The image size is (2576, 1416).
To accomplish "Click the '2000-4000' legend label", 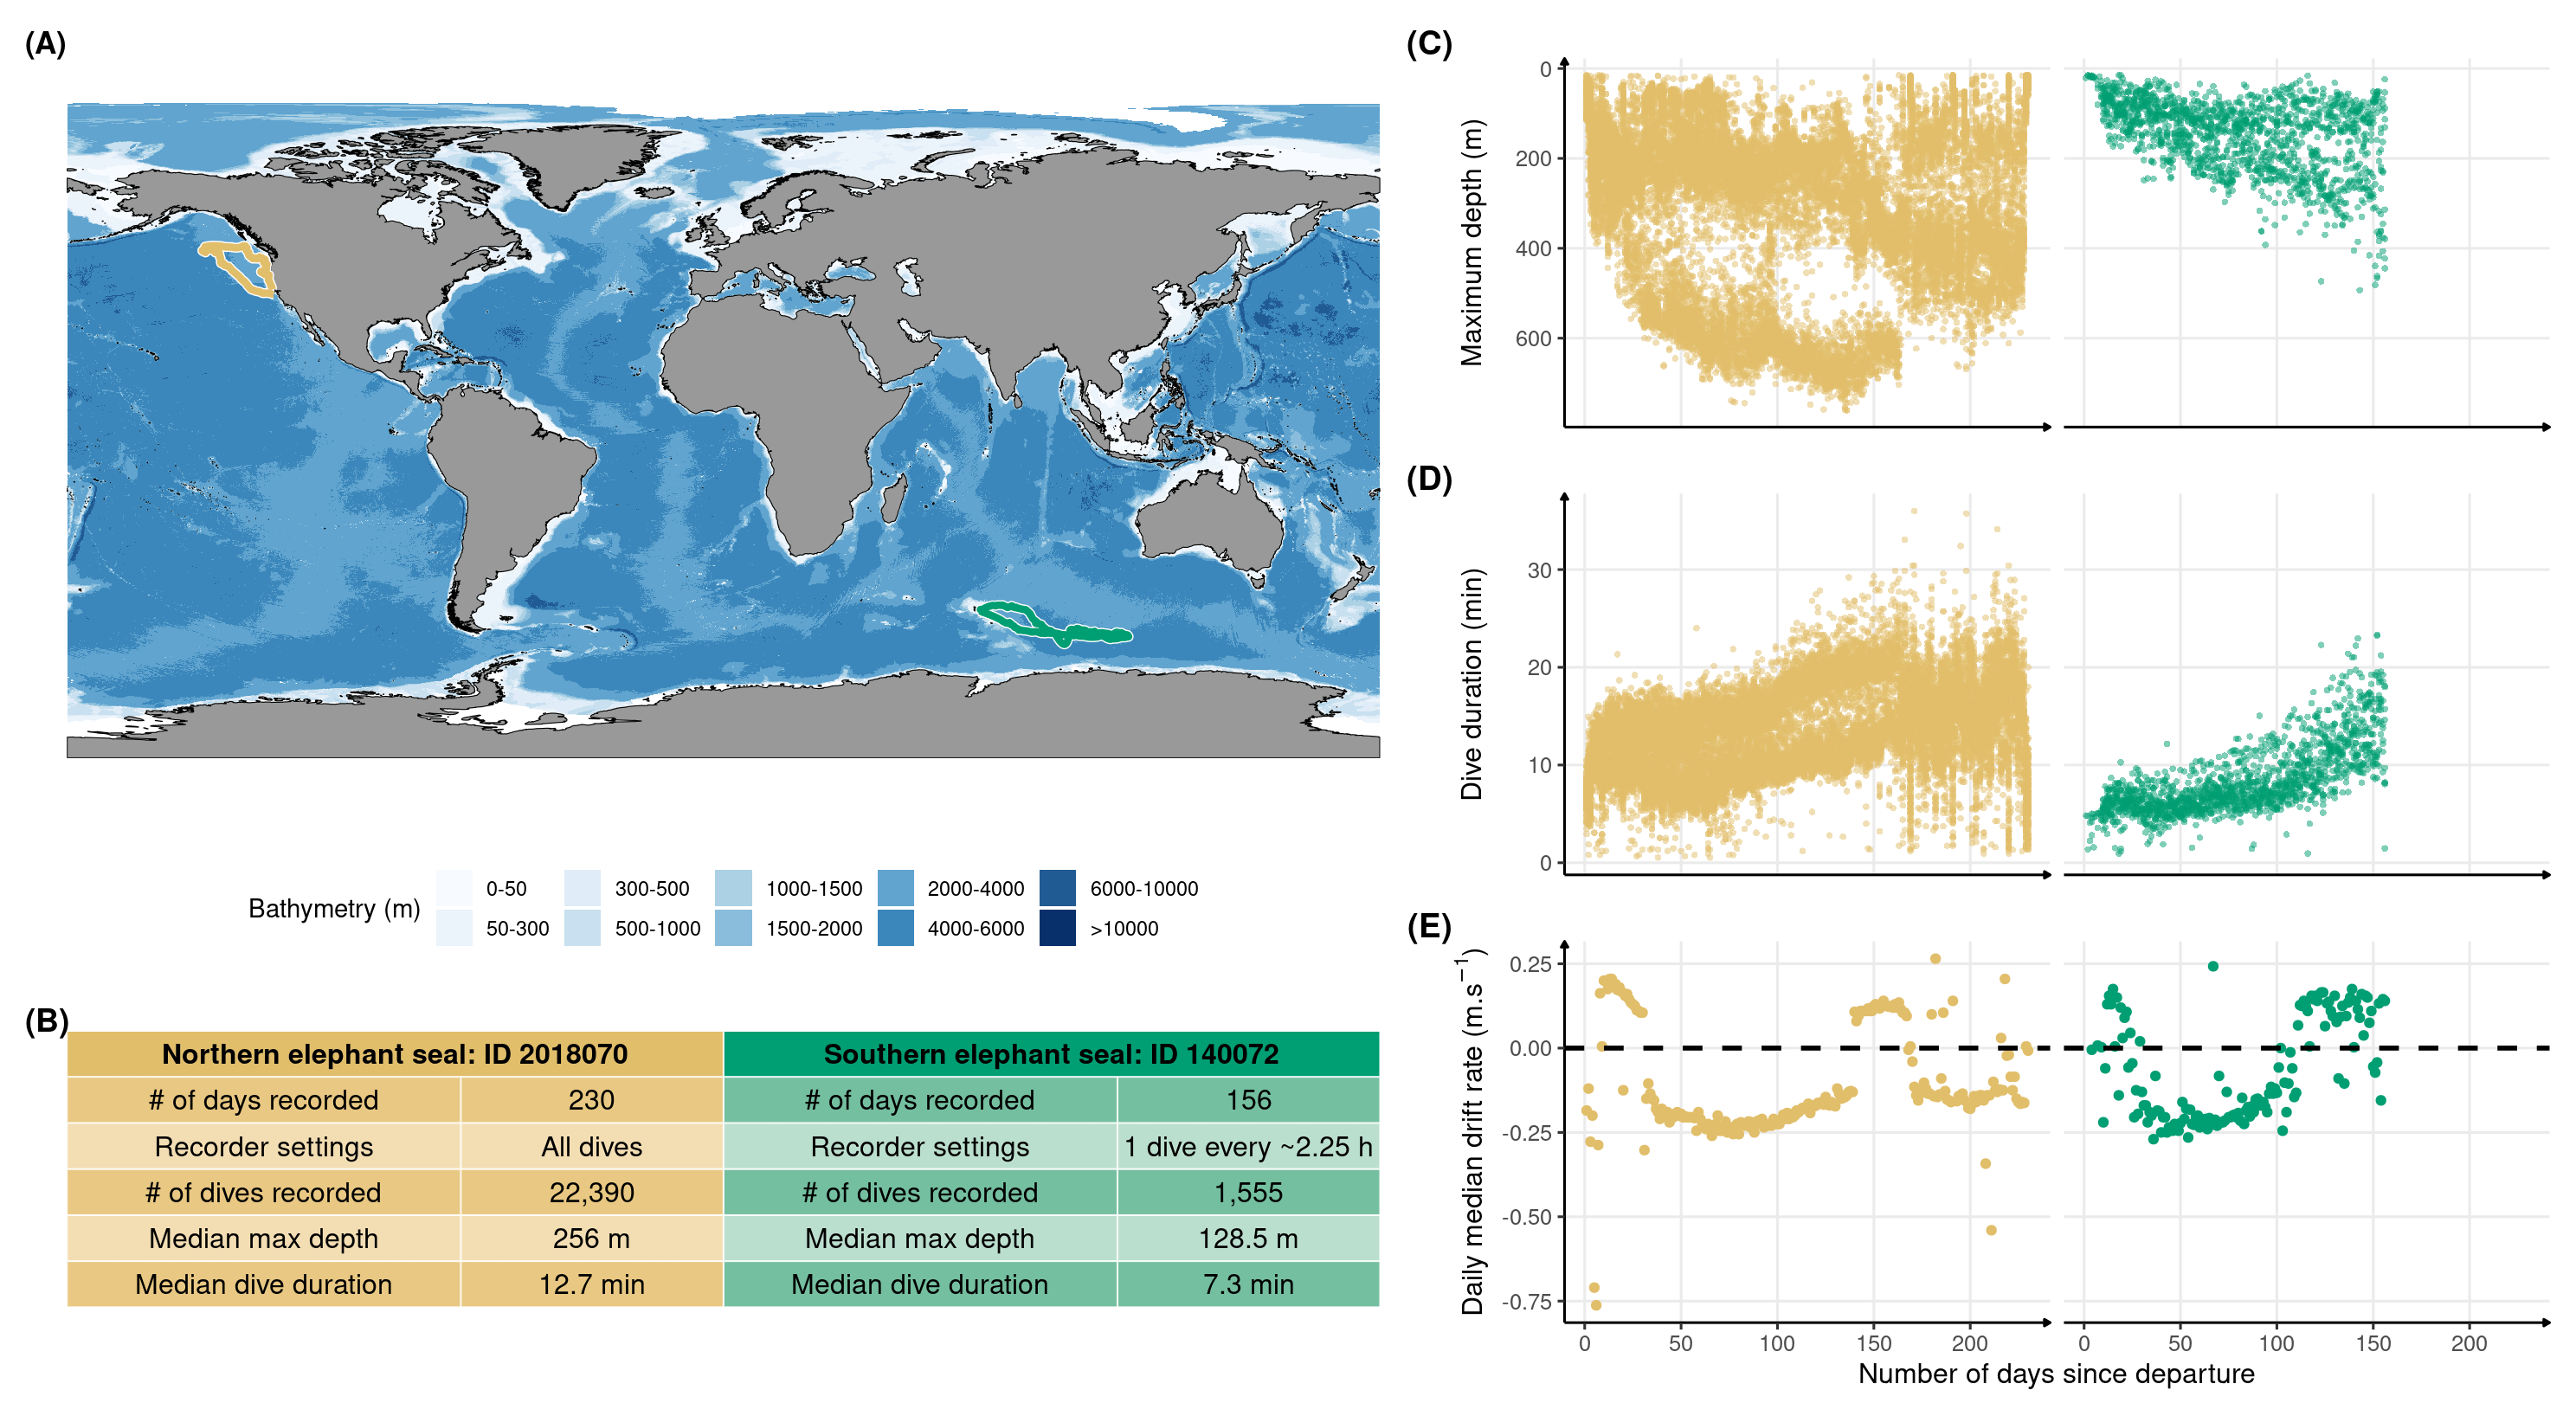I will click(x=976, y=889).
